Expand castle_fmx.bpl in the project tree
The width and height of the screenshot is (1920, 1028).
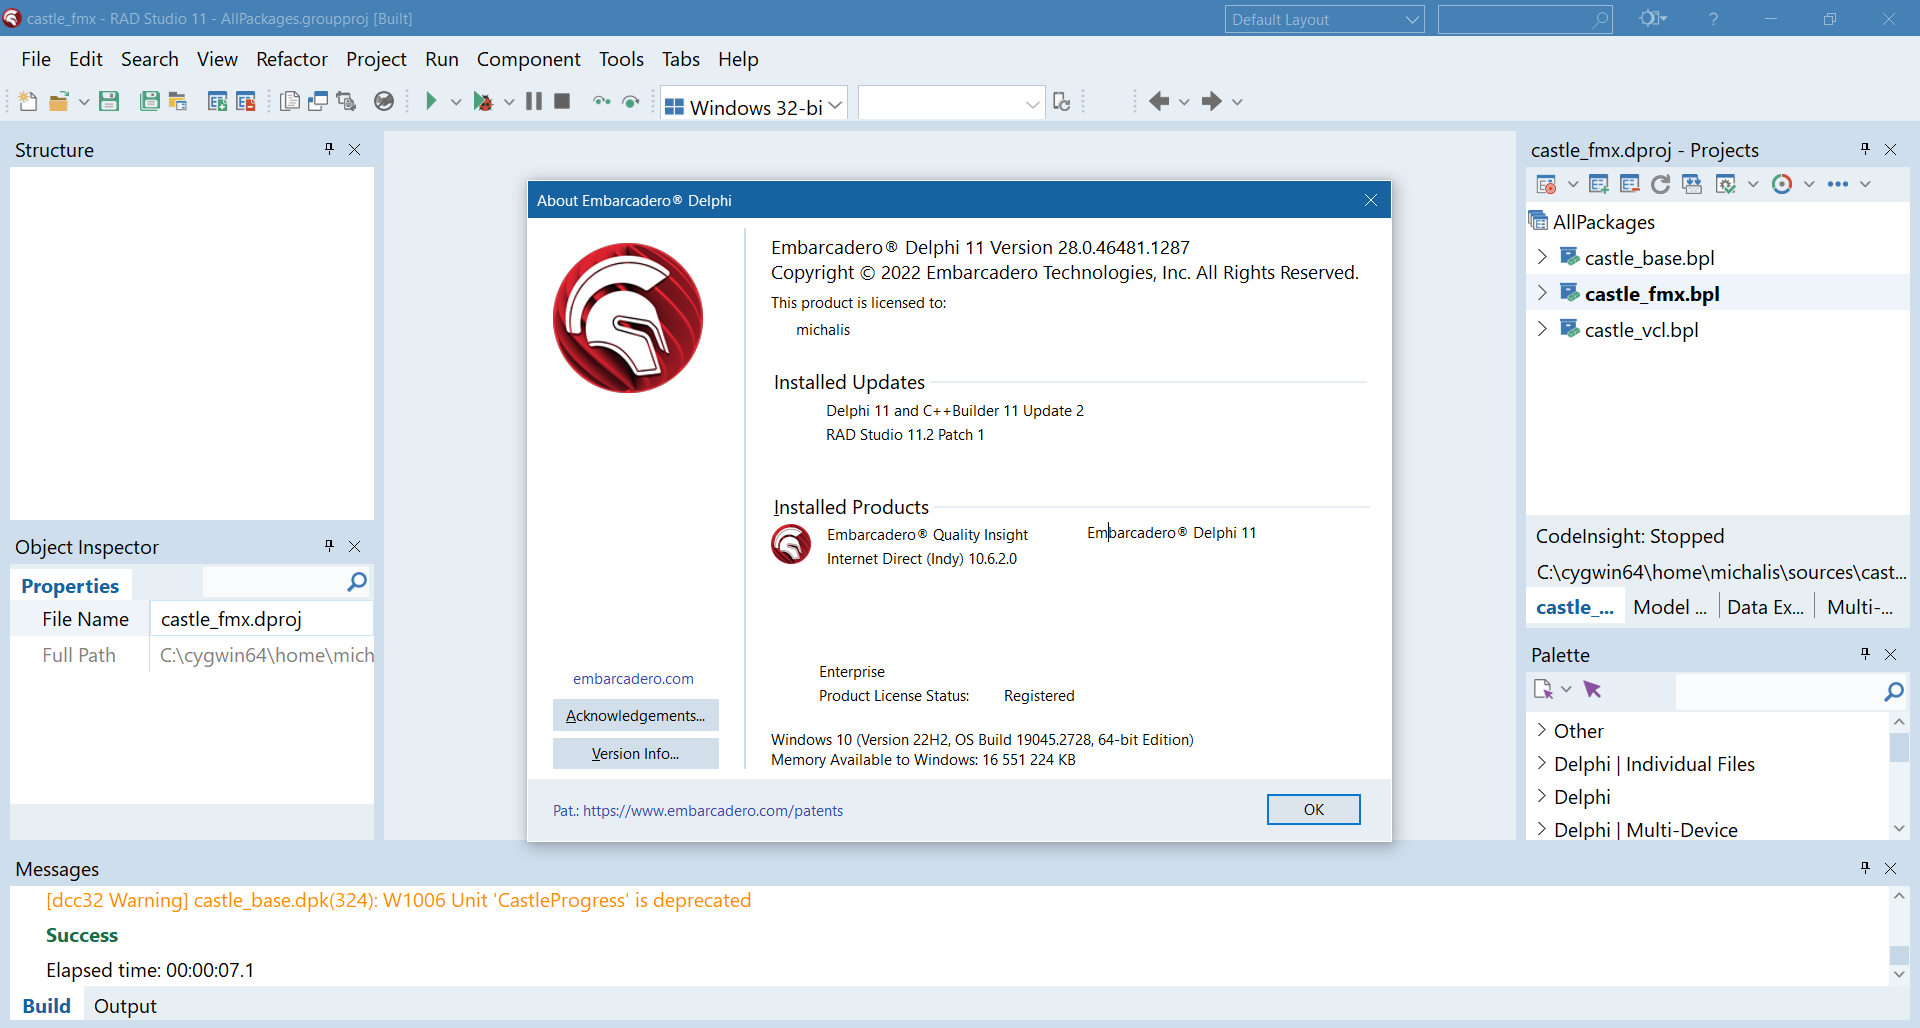(1543, 292)
